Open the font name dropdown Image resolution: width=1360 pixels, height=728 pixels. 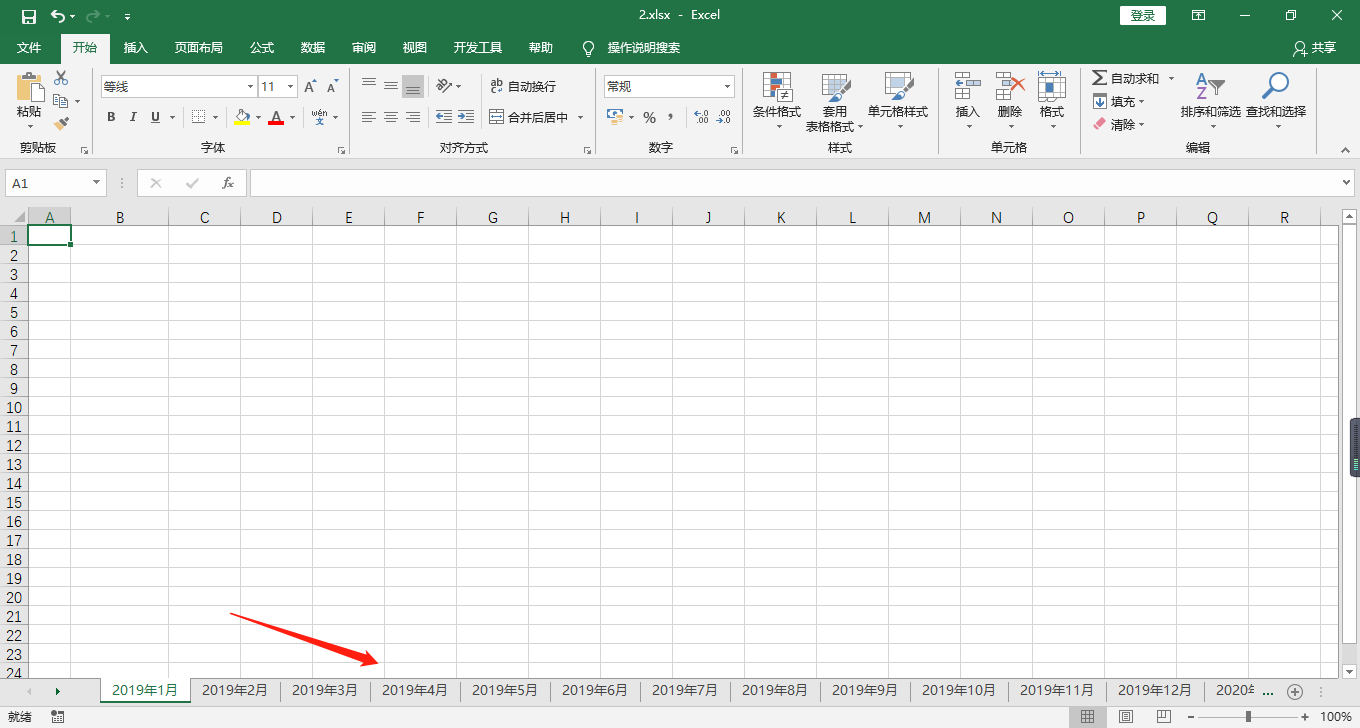click(250, 87)
